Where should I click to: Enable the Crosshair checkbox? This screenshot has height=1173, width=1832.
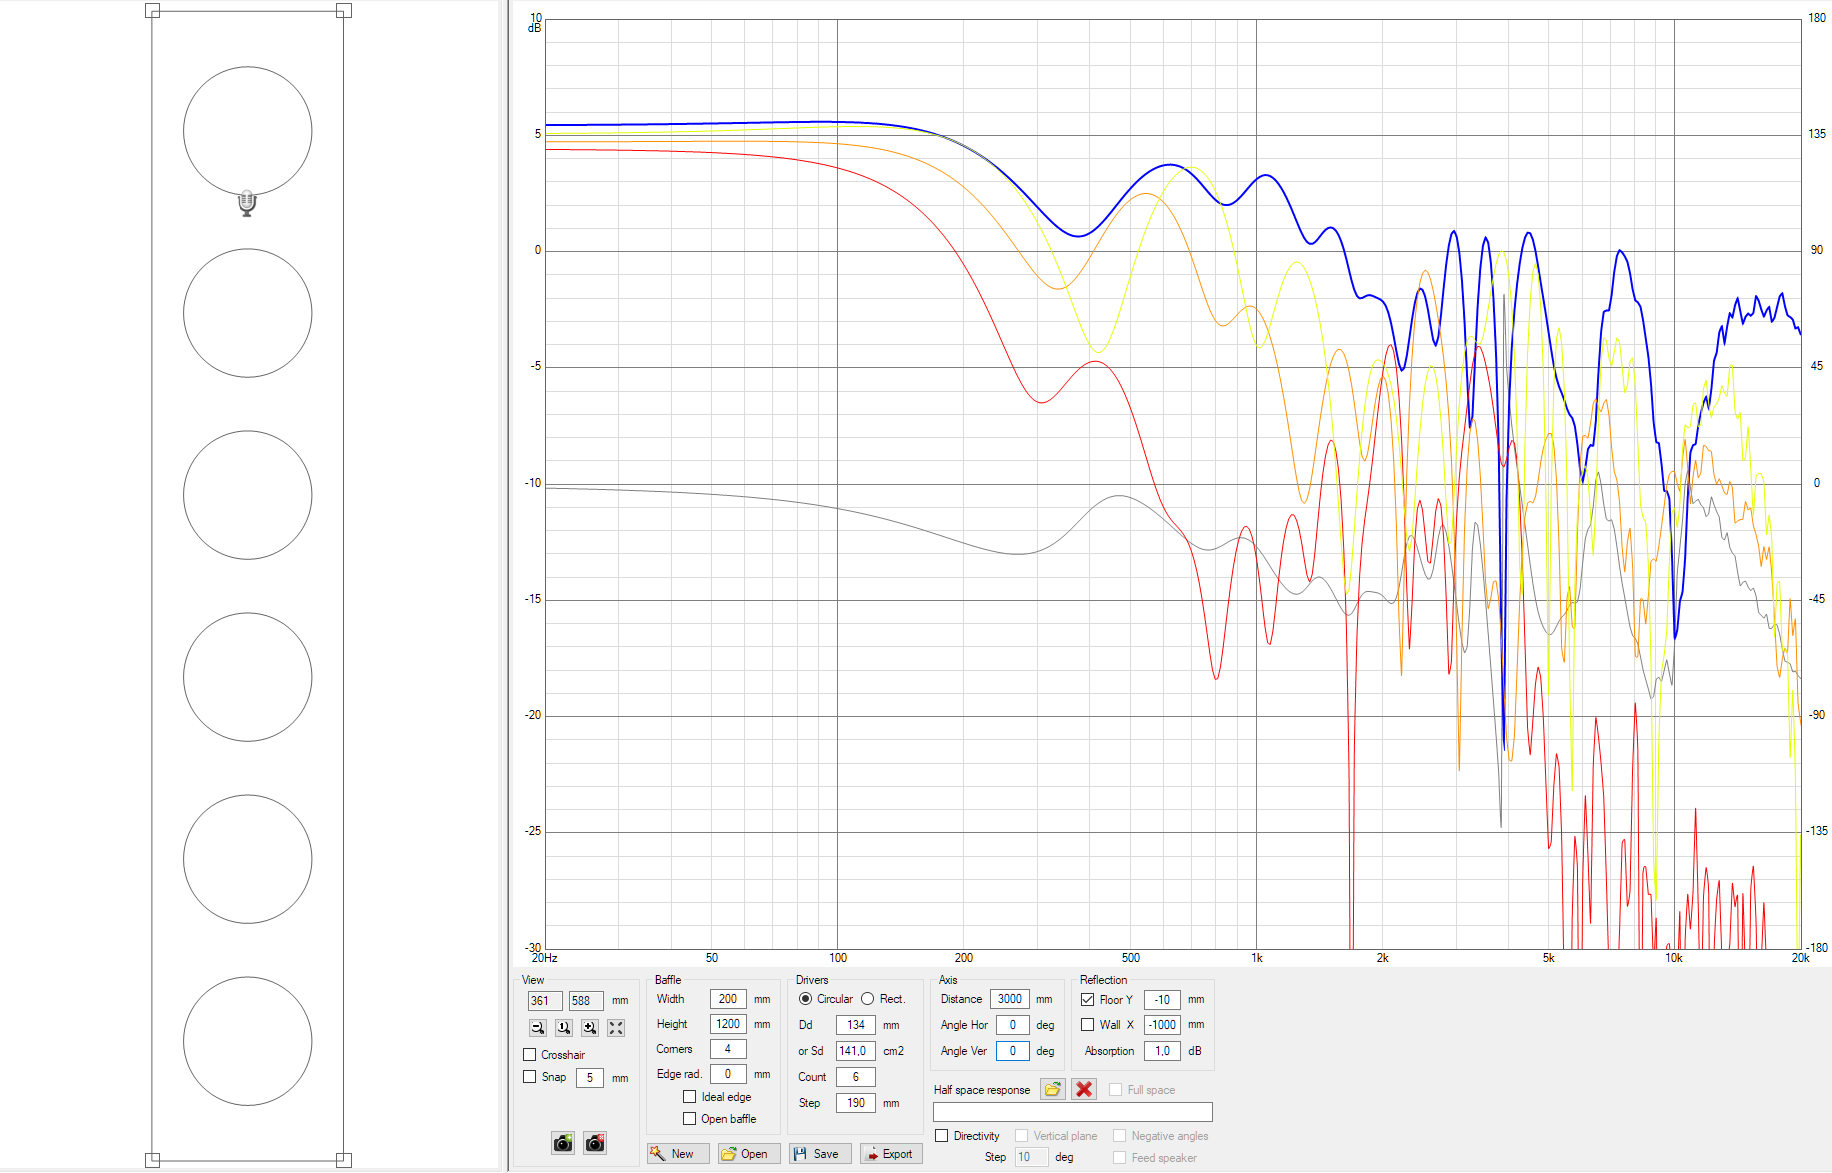(530, 1055)
